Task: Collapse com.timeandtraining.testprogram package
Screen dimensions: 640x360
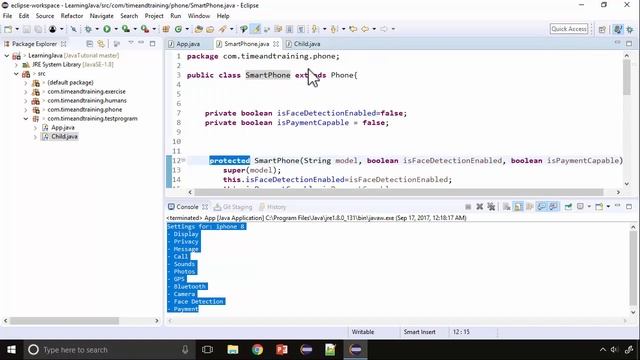Action: click(26, 119)
